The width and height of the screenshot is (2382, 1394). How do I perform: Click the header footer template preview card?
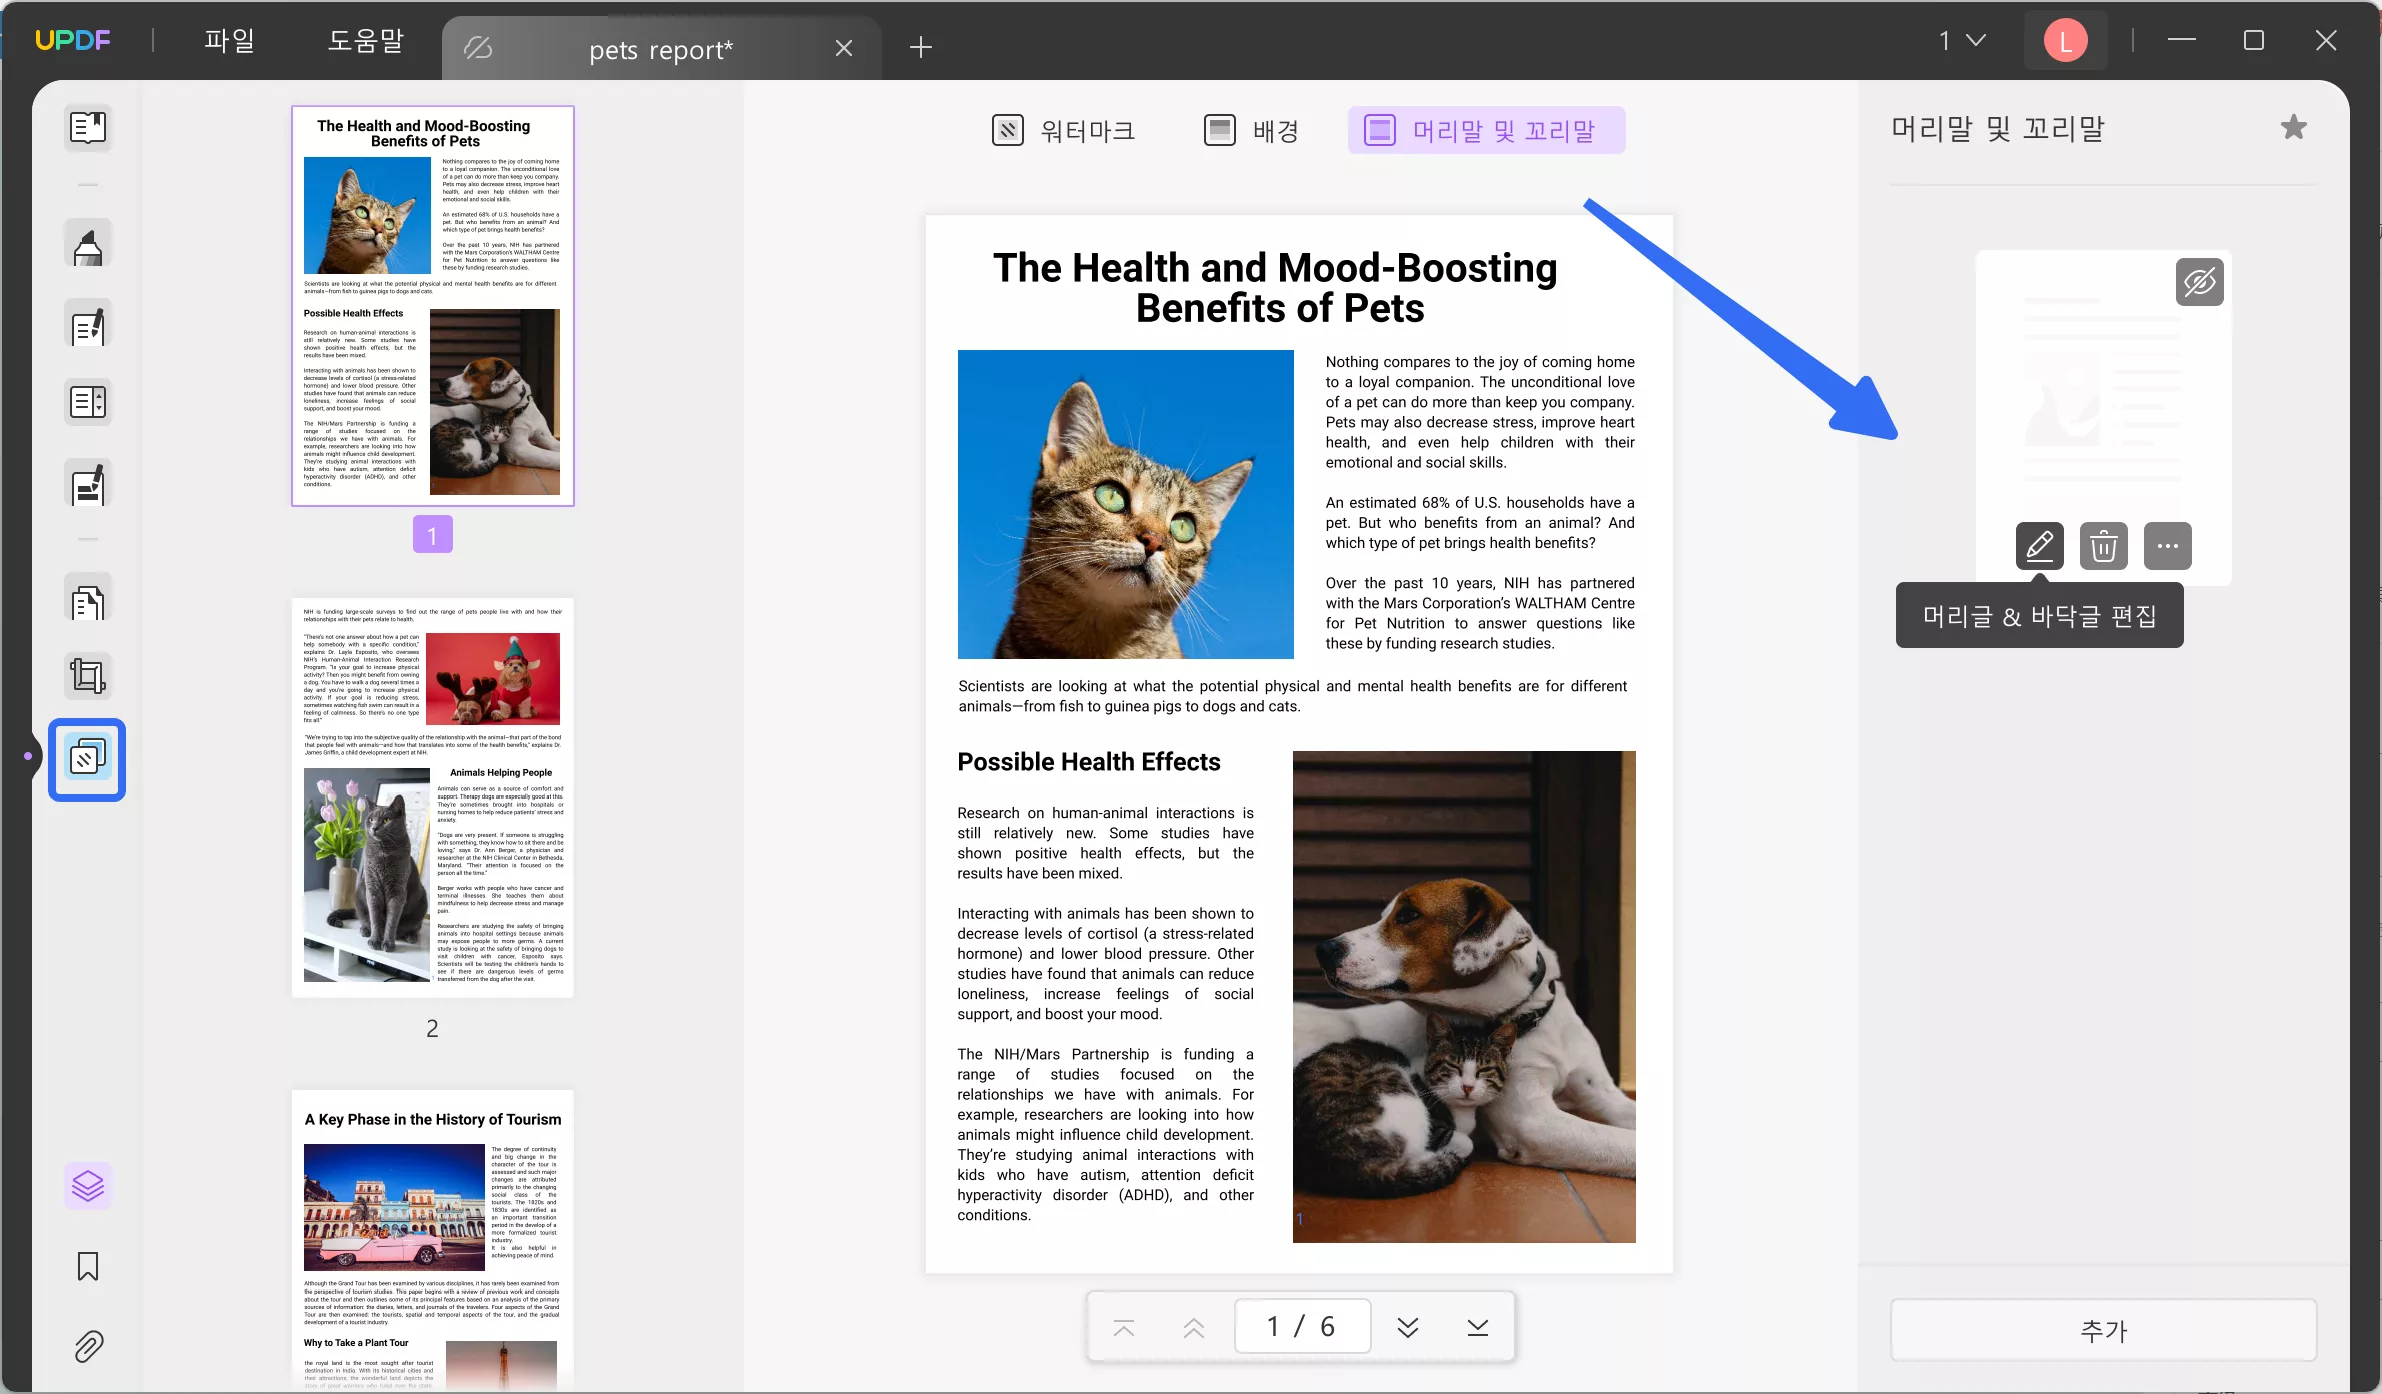point(2103,417)
